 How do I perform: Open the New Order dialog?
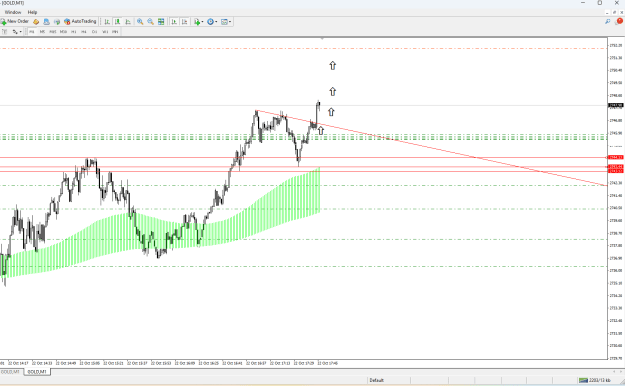coord(15,22)
